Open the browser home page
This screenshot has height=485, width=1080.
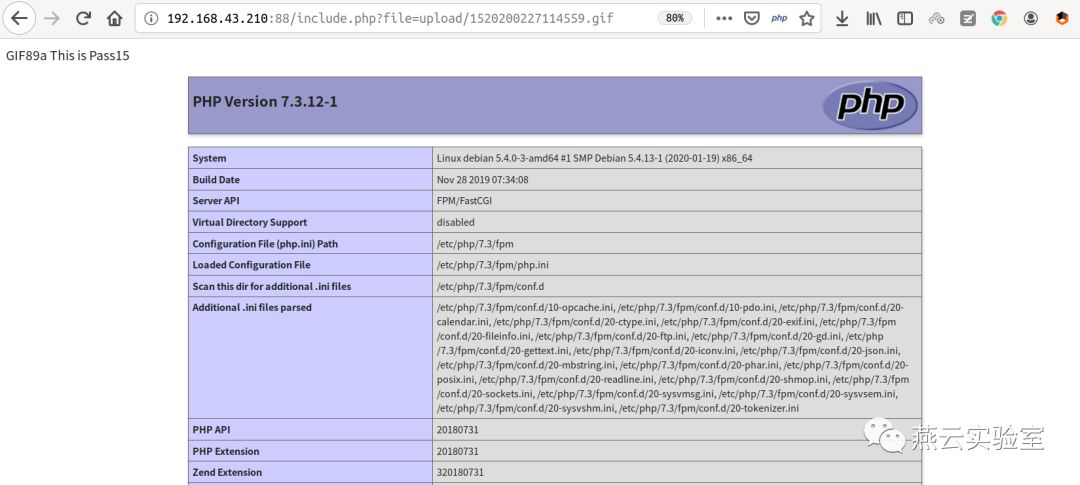click(115, 19)
